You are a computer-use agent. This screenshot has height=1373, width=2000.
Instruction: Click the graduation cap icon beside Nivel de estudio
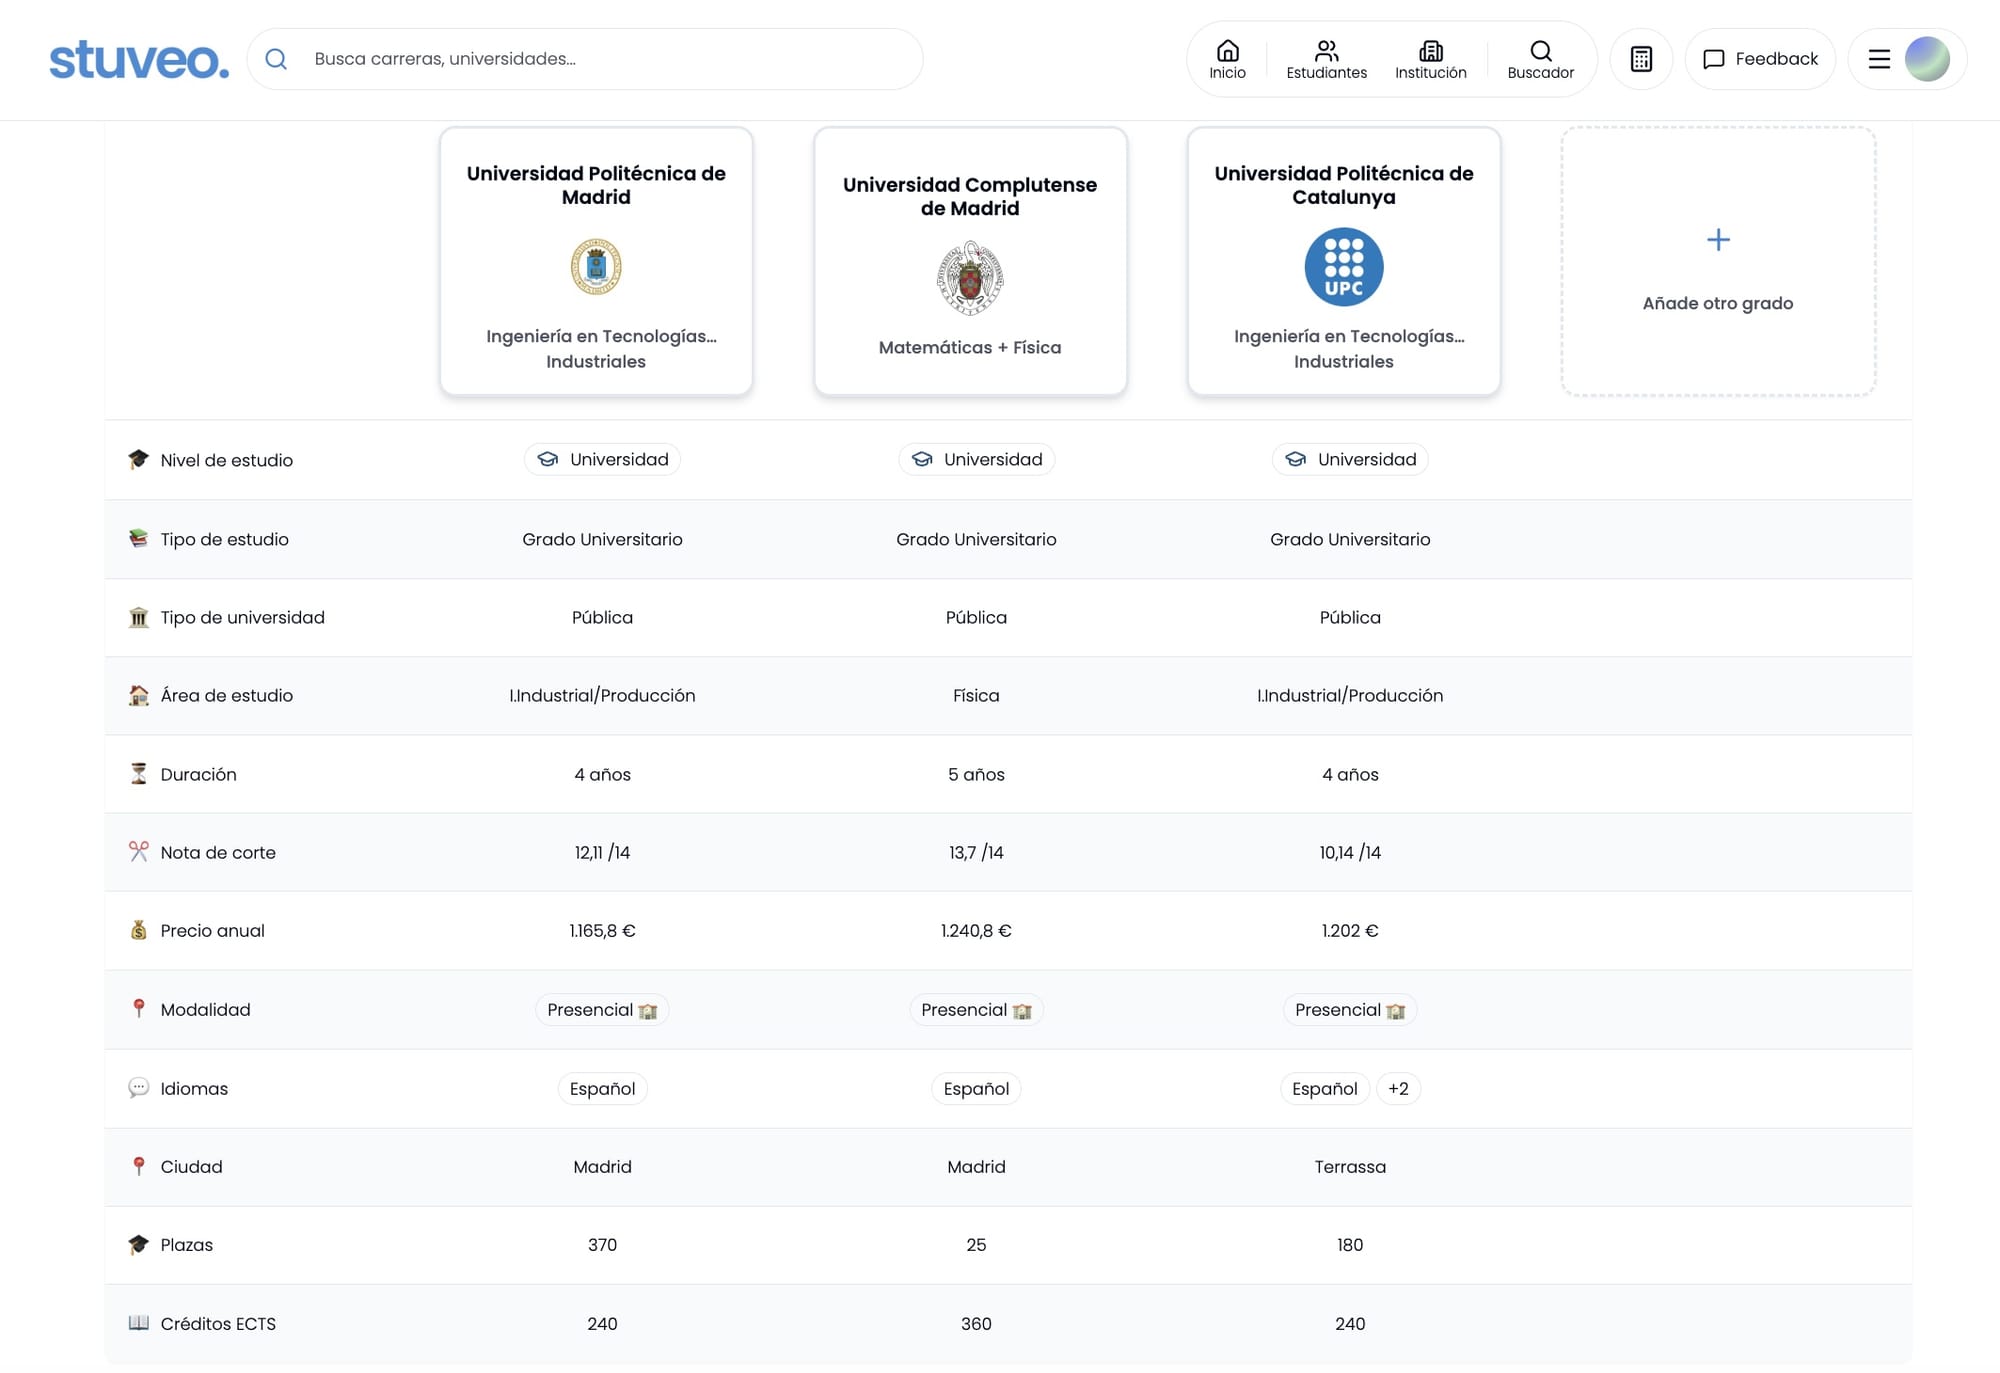[x=138, y=459]
